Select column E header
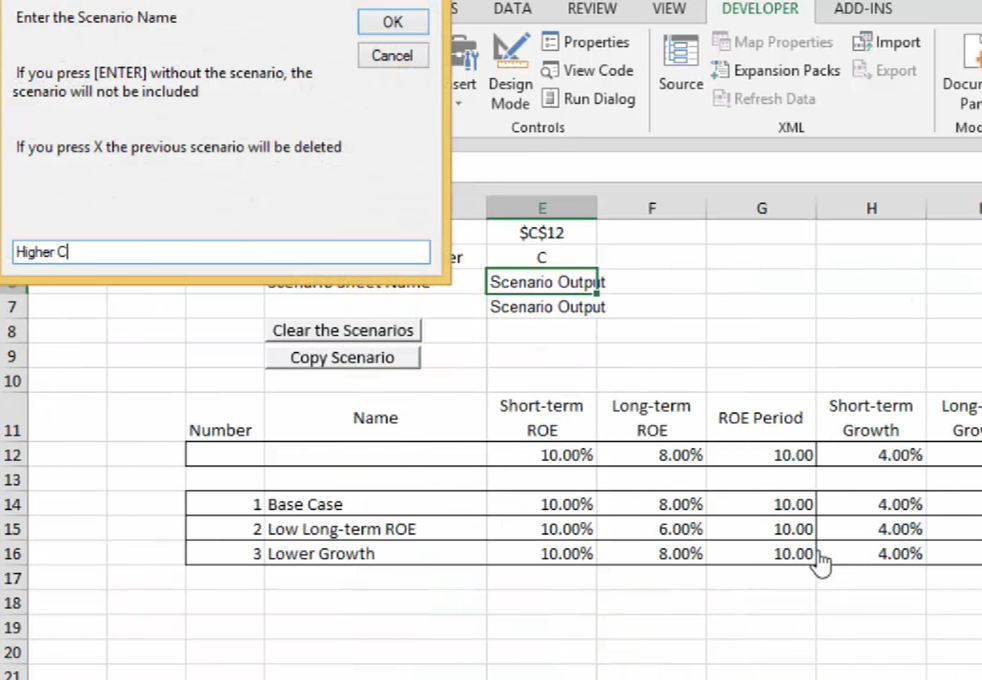The width and height of the screenshot is (982, 680). point(542,208)
